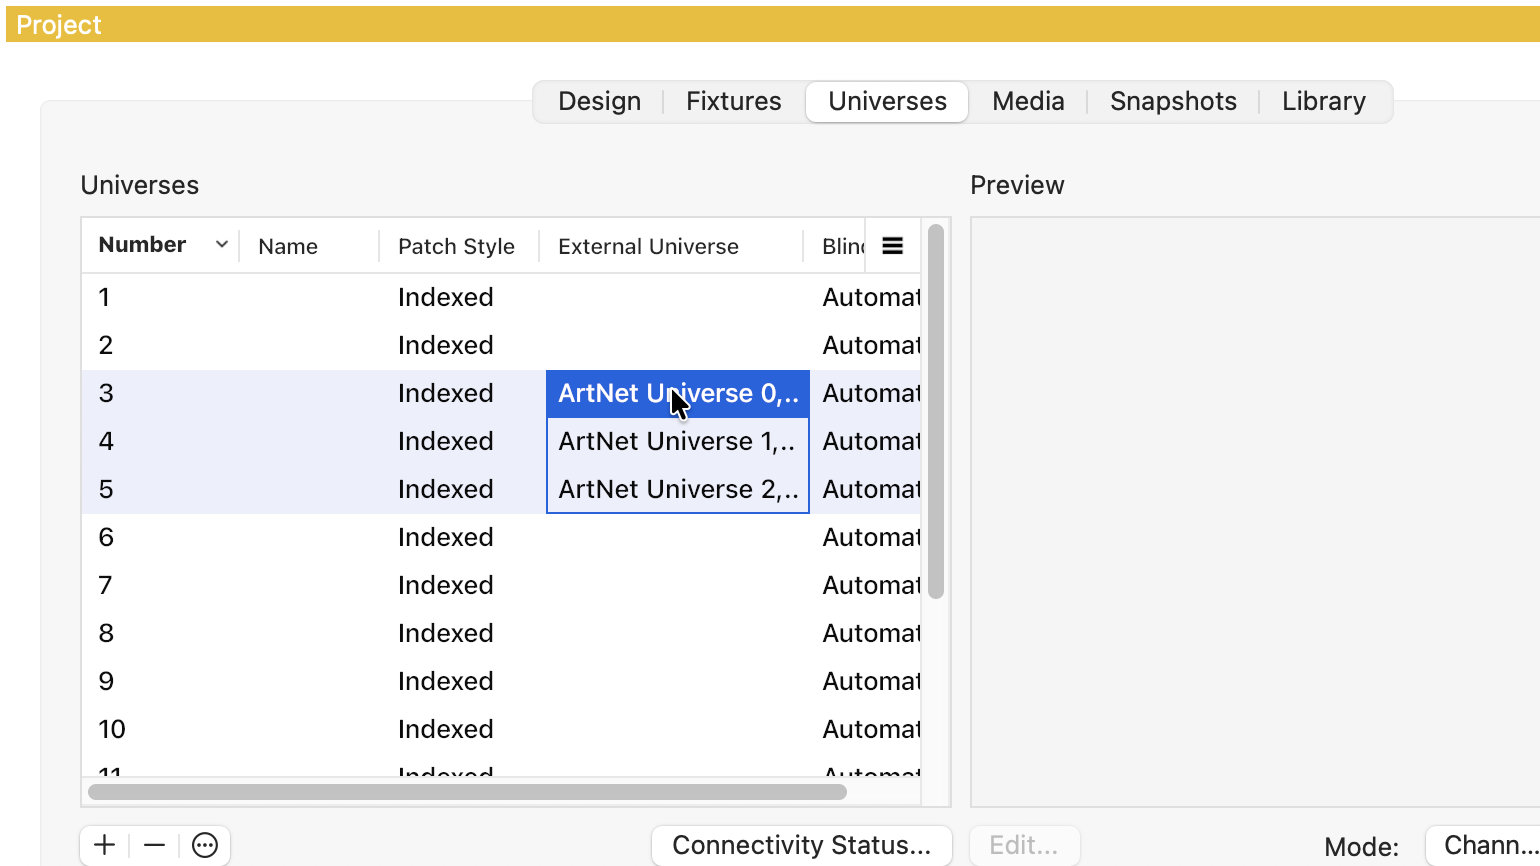The width and height of the screenshot is (1540, 866).
Task: Open the table column options menu icon
Action: (x=892, y=246)
